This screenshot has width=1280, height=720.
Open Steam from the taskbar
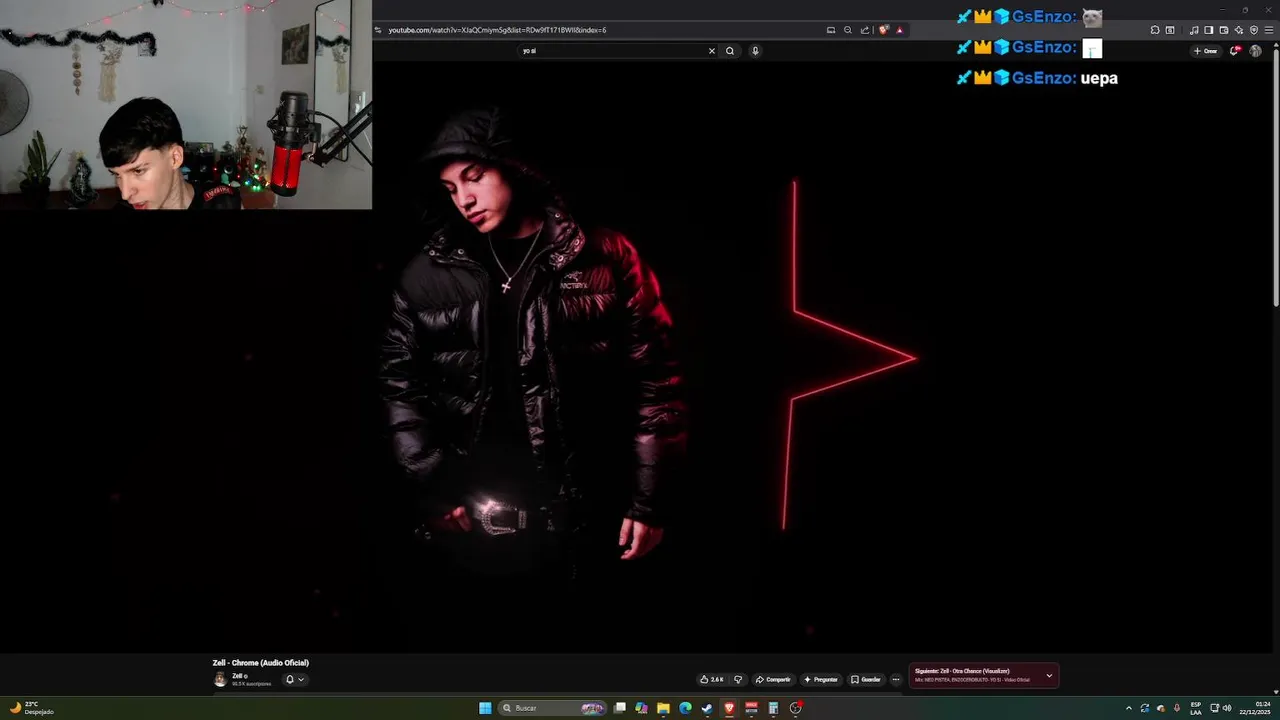tap(707, 708)
